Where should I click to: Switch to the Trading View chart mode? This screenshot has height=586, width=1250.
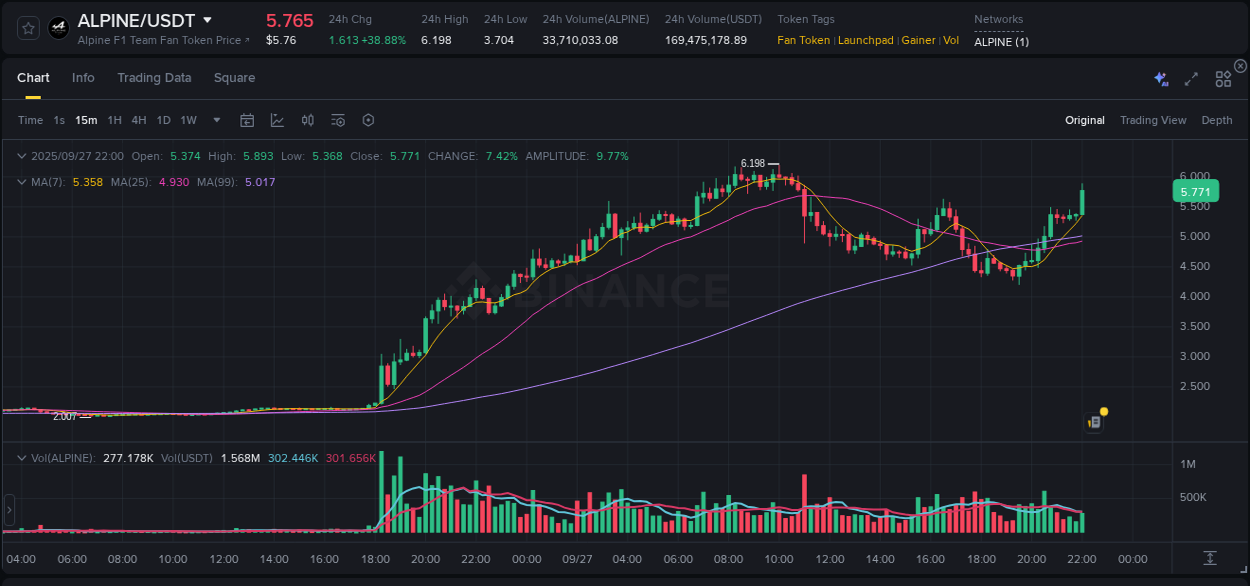coord(1153,120)
